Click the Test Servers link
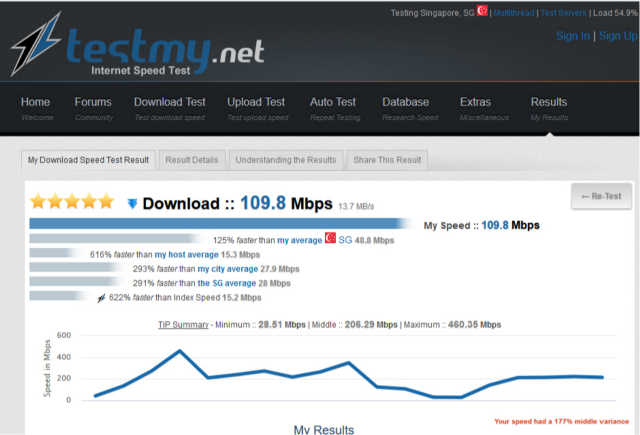Viewport: 640px width, 435px height. coord(563,13)
